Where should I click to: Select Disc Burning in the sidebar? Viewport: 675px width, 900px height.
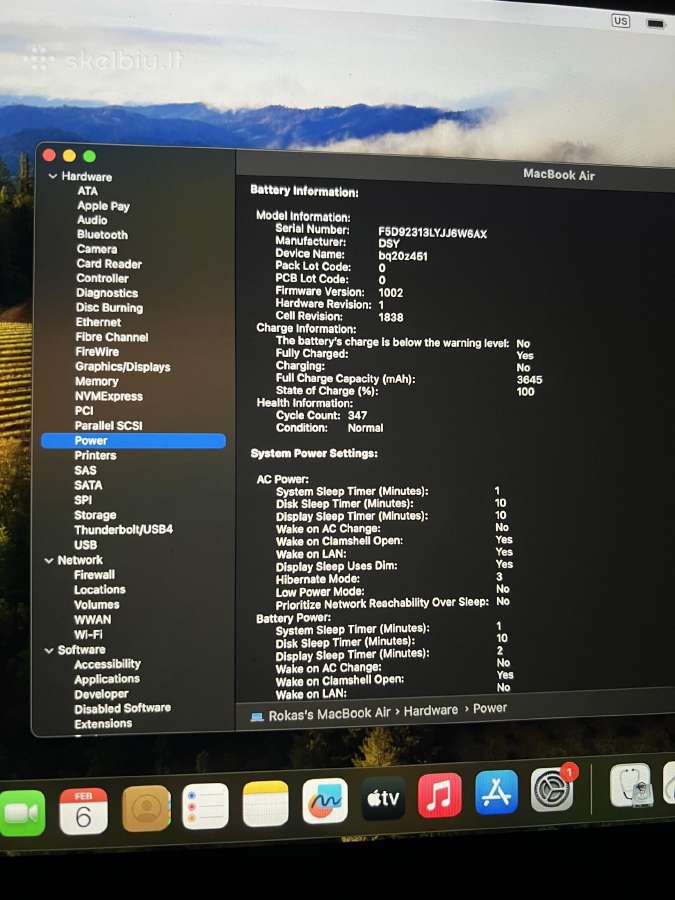[x=109, y=308]
